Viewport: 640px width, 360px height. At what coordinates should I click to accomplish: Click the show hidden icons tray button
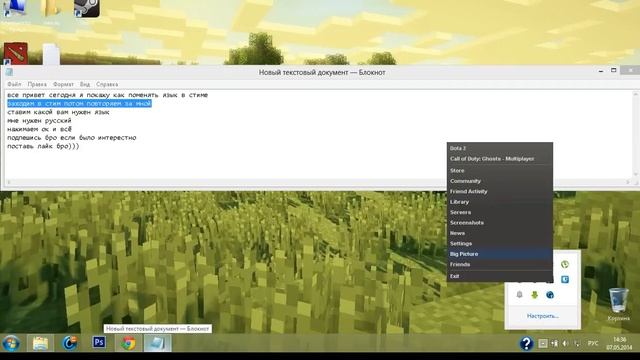point(543,344)
